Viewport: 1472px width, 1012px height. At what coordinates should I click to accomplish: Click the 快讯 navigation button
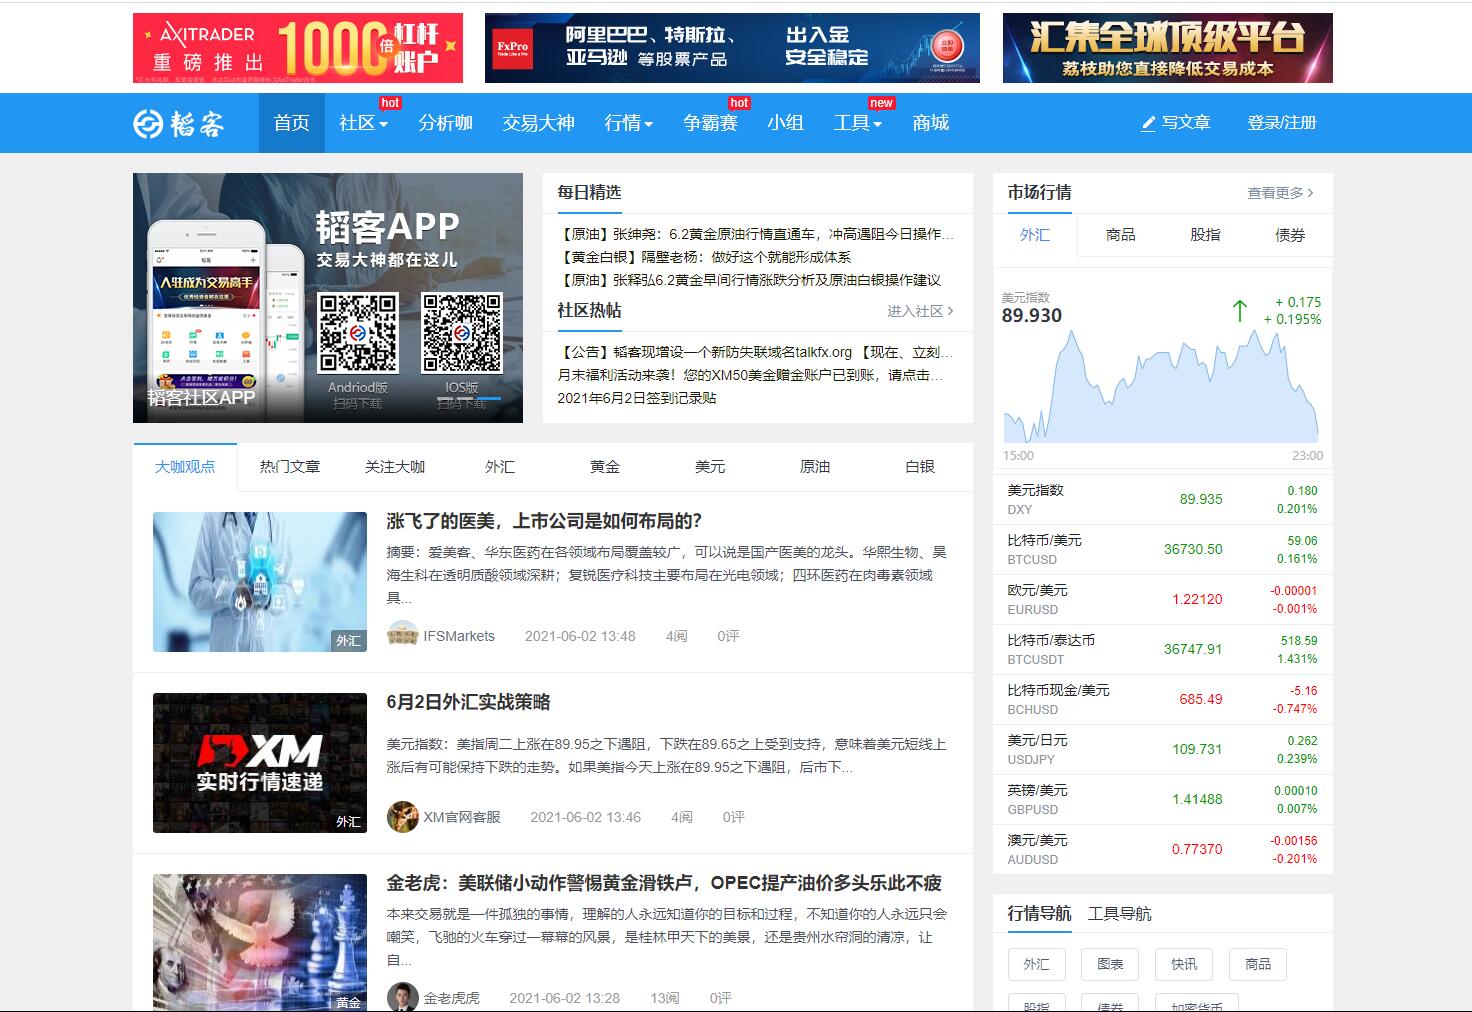1184,964
